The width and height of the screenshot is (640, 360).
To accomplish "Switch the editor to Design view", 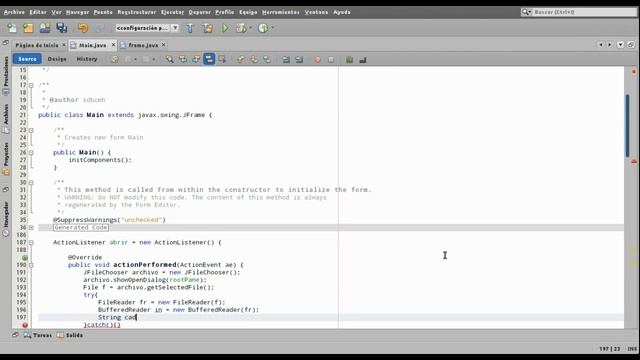I will click(57, 59).
